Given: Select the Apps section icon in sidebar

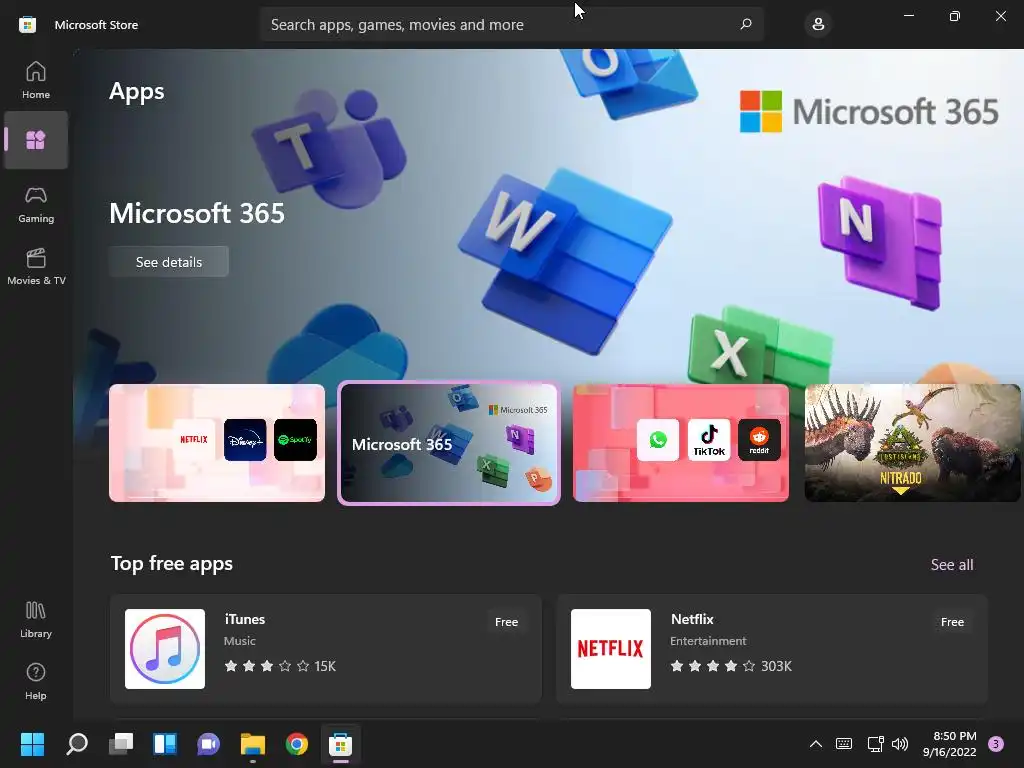Looking at the screenshot, I should pos(36,140).
